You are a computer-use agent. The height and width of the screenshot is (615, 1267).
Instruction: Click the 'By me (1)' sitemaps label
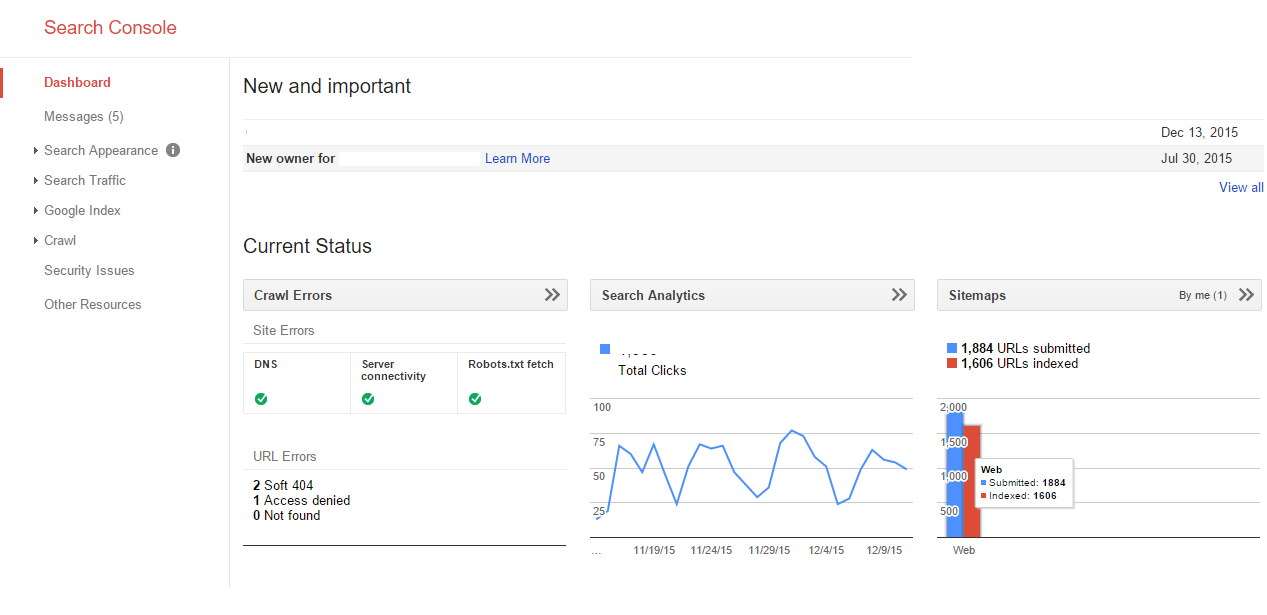point(1203,295)
